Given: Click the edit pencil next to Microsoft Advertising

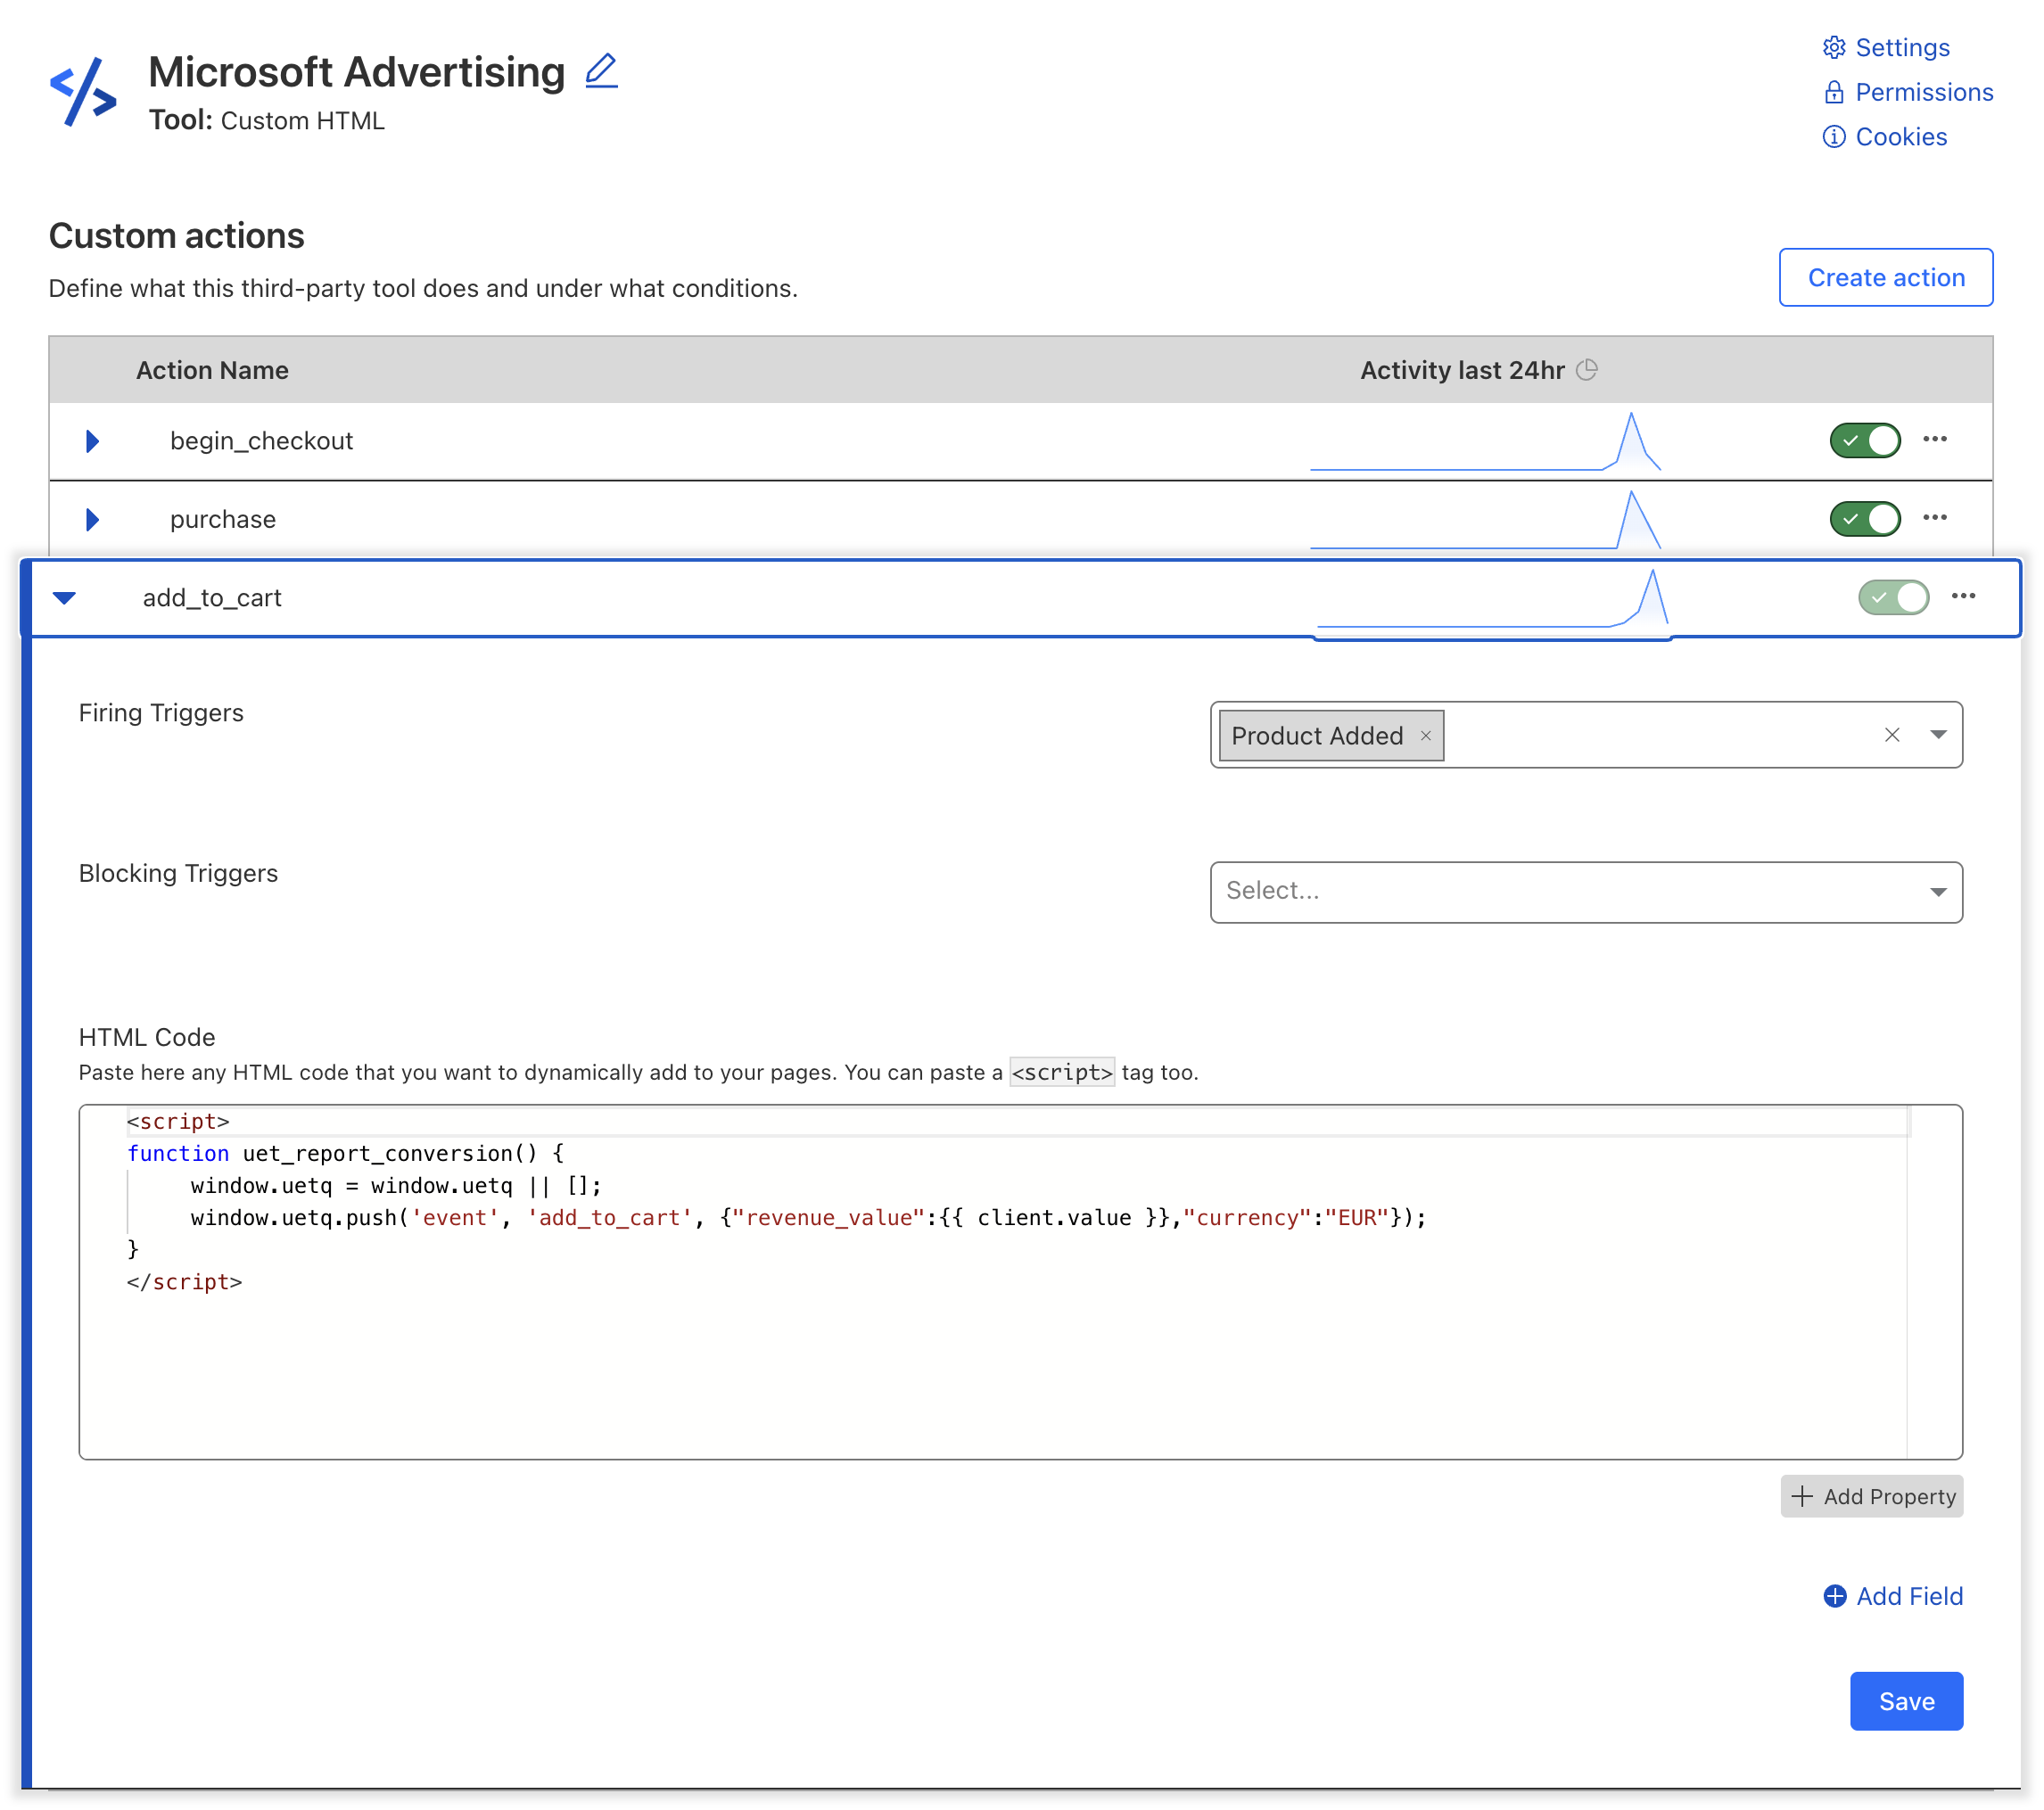Looking at the screenshot, I should pyautogui.click(x=601, y=70).
